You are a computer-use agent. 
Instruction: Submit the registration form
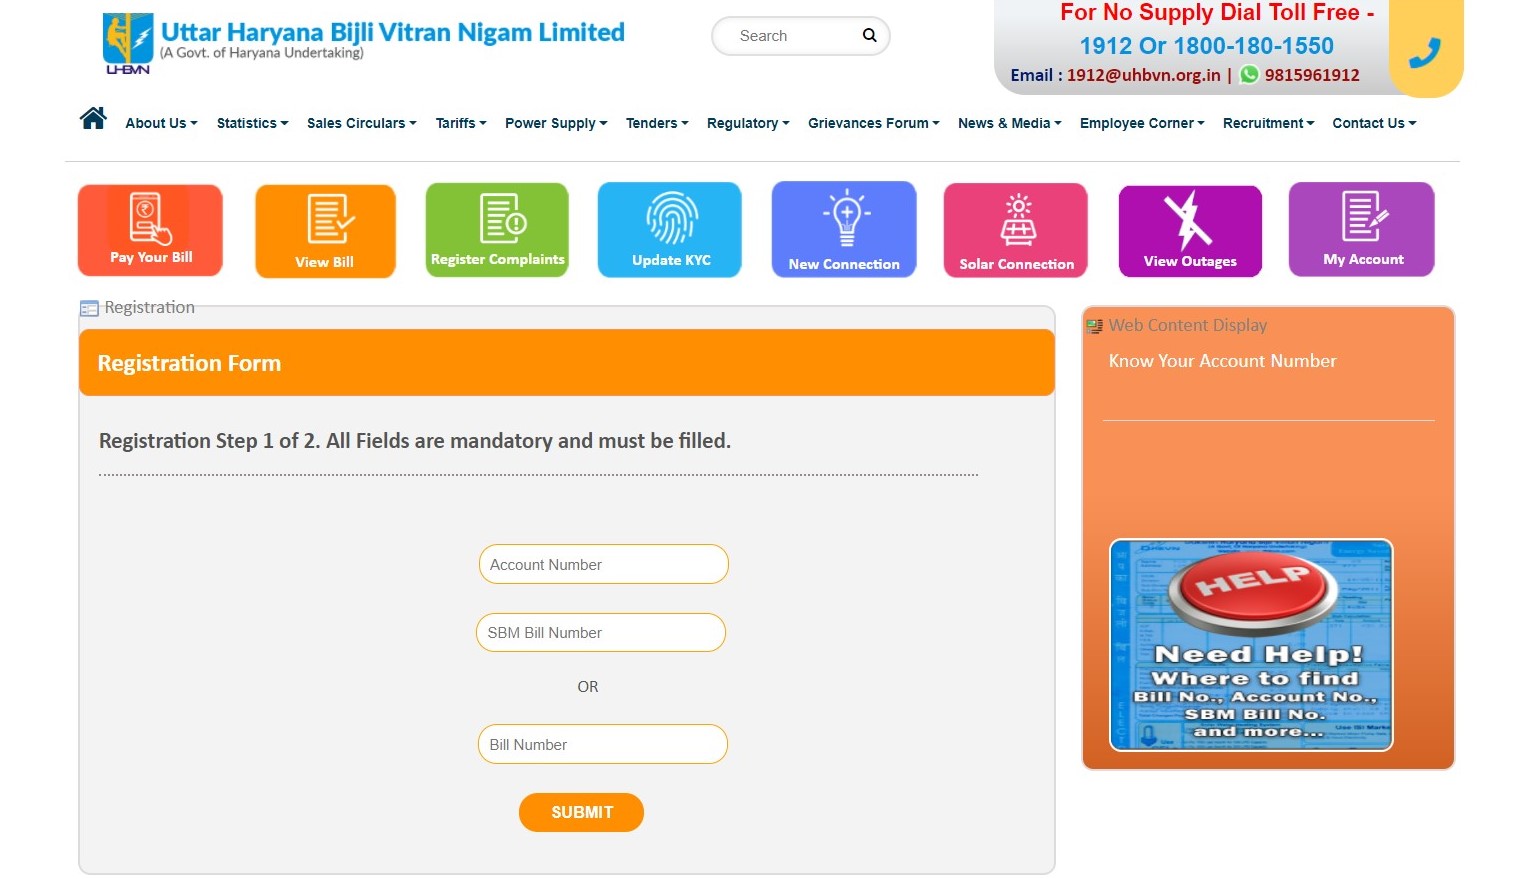pyautogui.click(x=581, y=812)
